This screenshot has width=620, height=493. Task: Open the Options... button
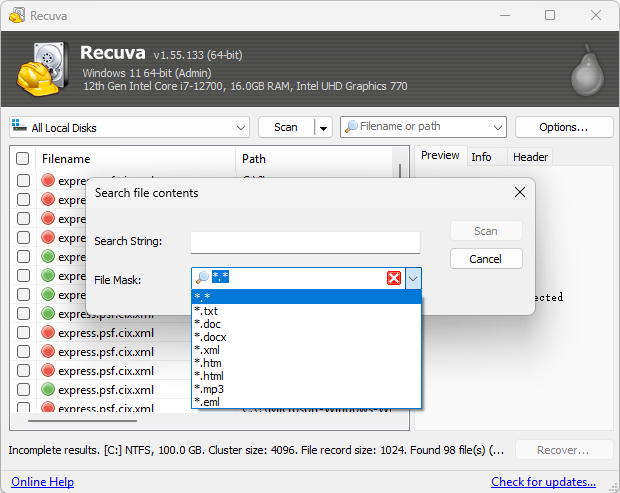coord(563,127)
